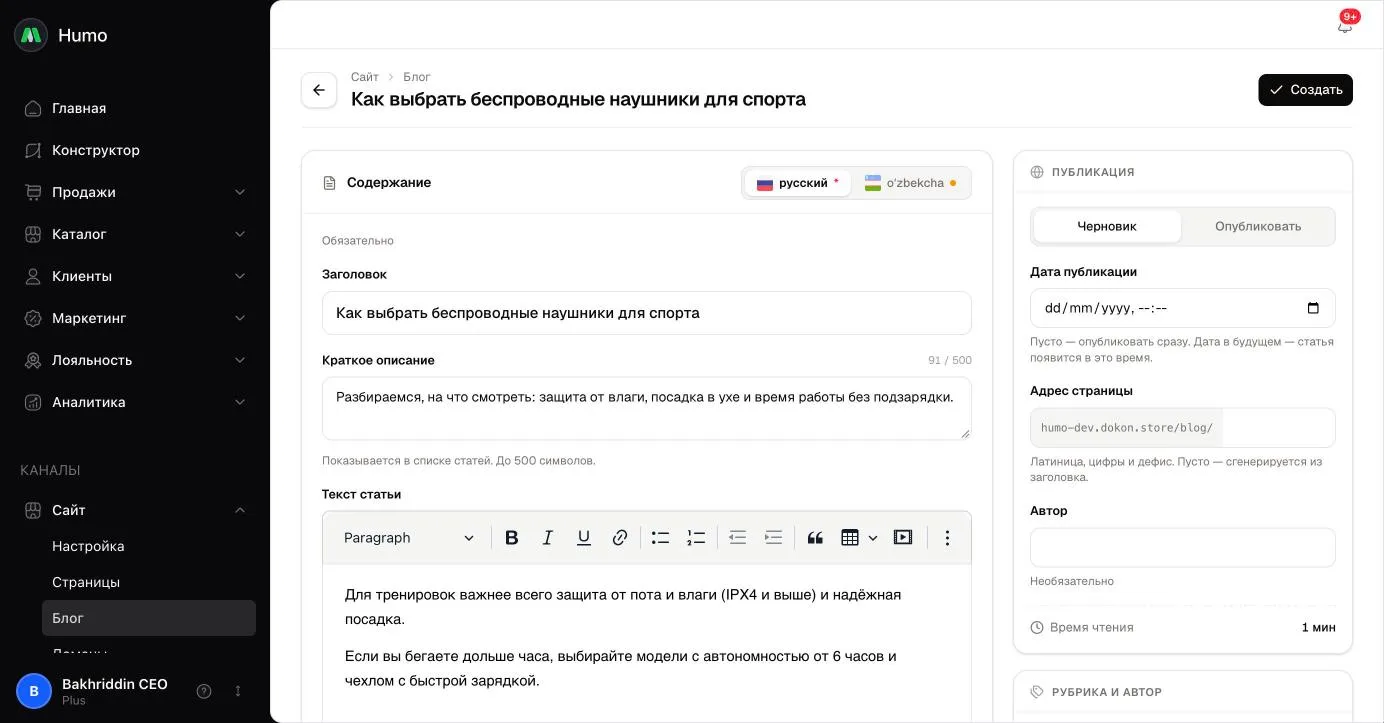Screen dimensions: 1384x723
Task: Open the Paragraph style dropdown
Action: click(408, 538)
